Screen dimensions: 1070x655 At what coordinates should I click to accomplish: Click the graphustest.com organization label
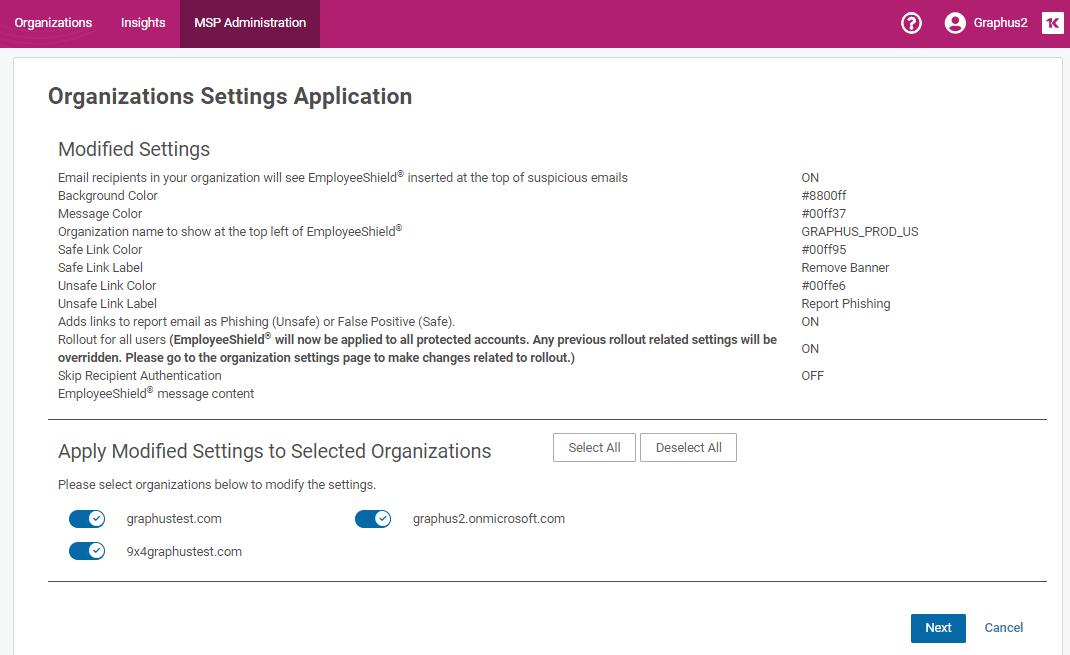pos(174,519)
